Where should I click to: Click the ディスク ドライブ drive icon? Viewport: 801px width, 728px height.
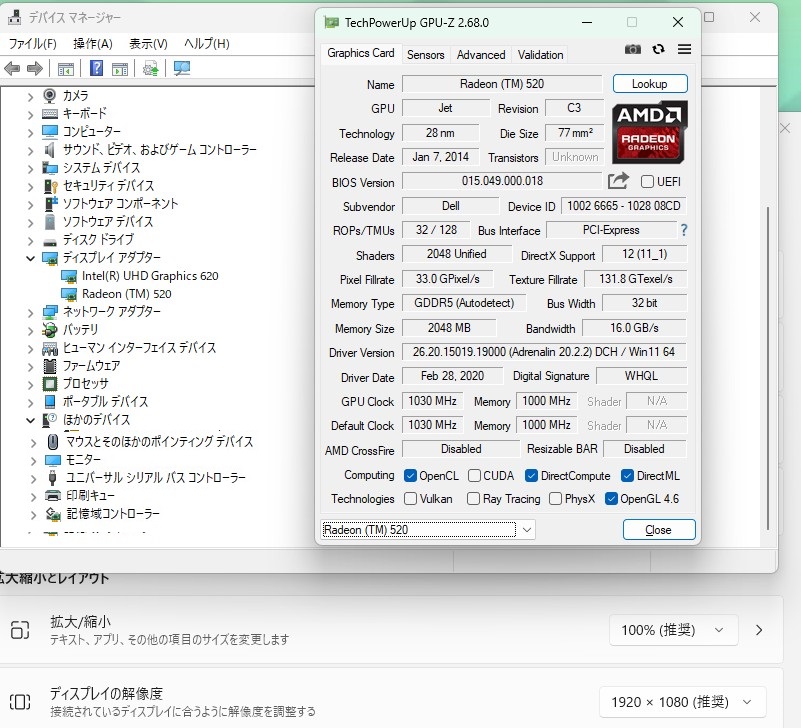coord(50,241)
